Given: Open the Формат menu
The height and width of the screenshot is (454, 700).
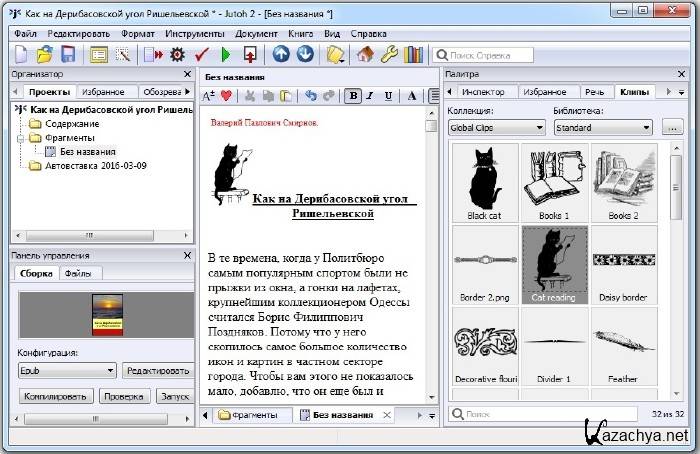Looking at the screenshot, I should tap(137, 33).
